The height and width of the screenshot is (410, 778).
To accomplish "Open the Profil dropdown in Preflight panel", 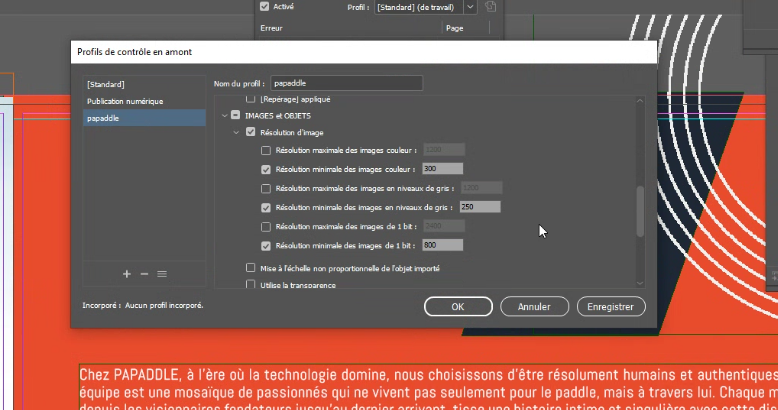I will point(470,7).
